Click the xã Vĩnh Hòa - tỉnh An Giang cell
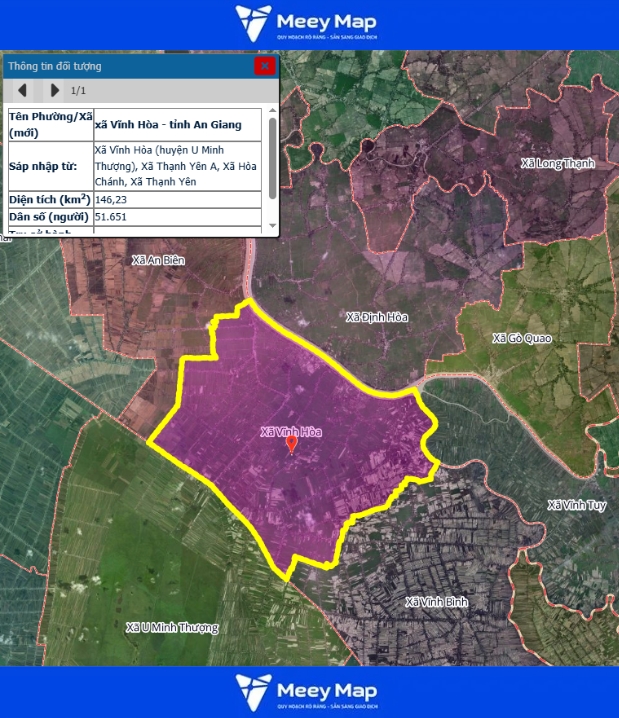The width and height of the screenshot is (619, 718). click(177, 125)
